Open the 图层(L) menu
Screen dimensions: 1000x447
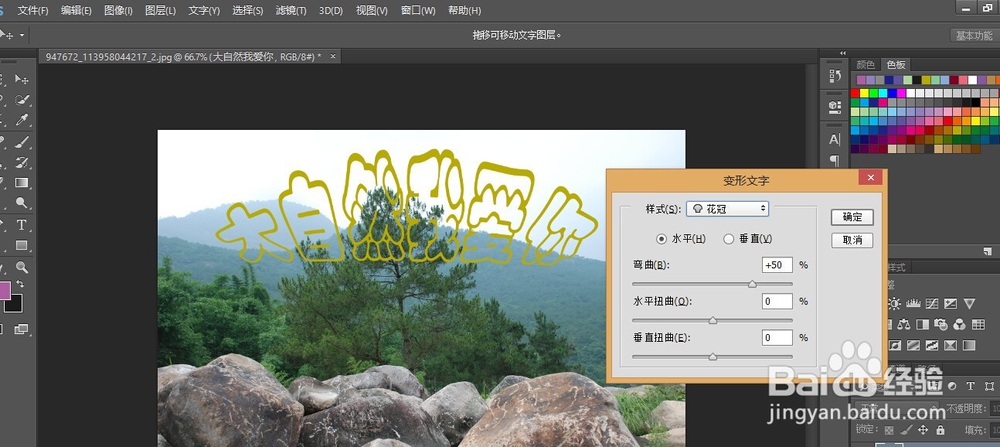tap(160, 11)
